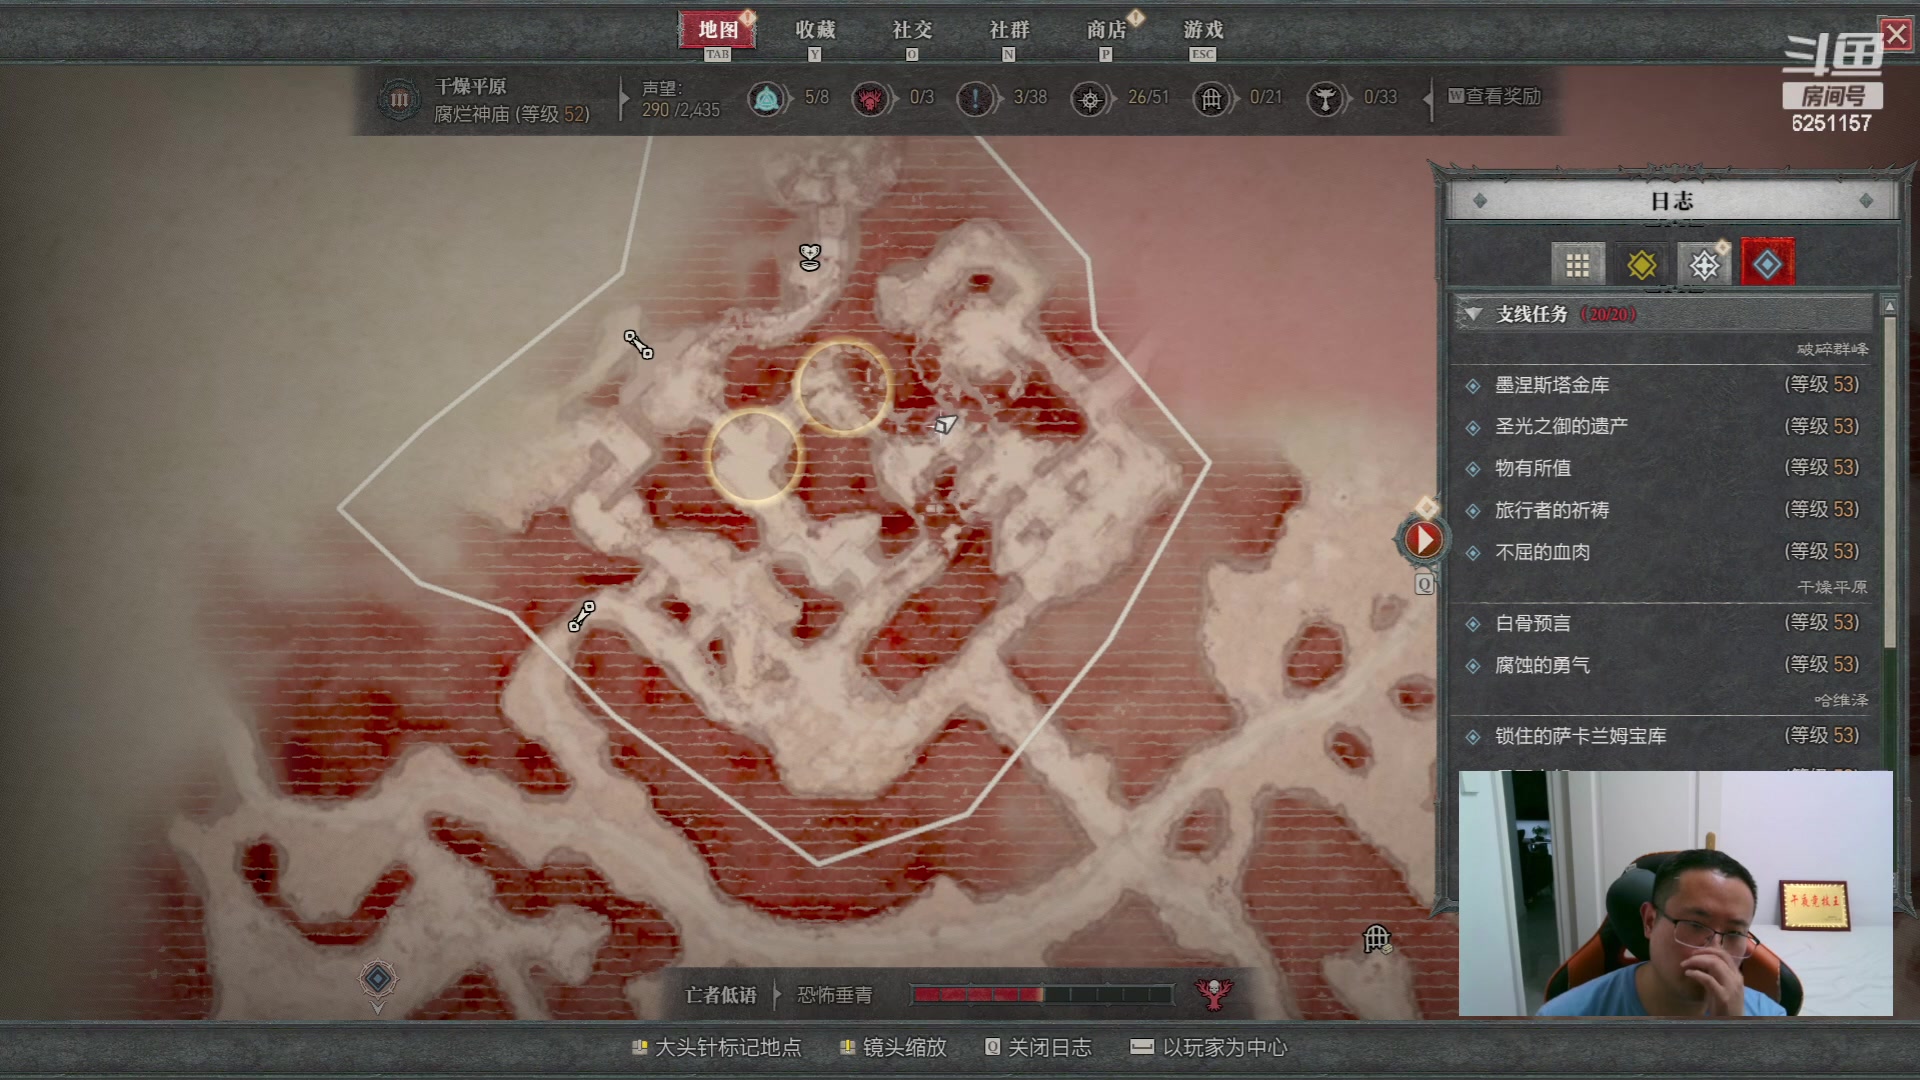
Task: Select the yellow diamond main quest filter
Action: click(x=1641, y=265)
